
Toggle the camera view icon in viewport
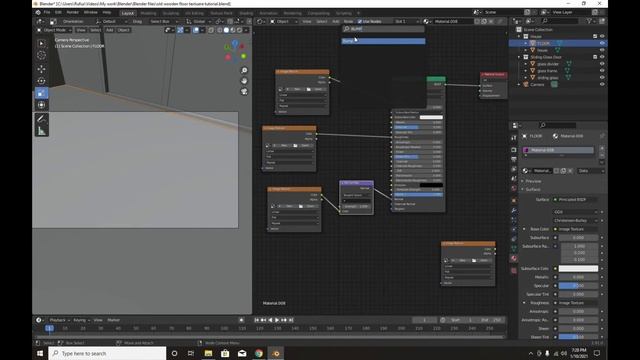(x=244, y=91)
